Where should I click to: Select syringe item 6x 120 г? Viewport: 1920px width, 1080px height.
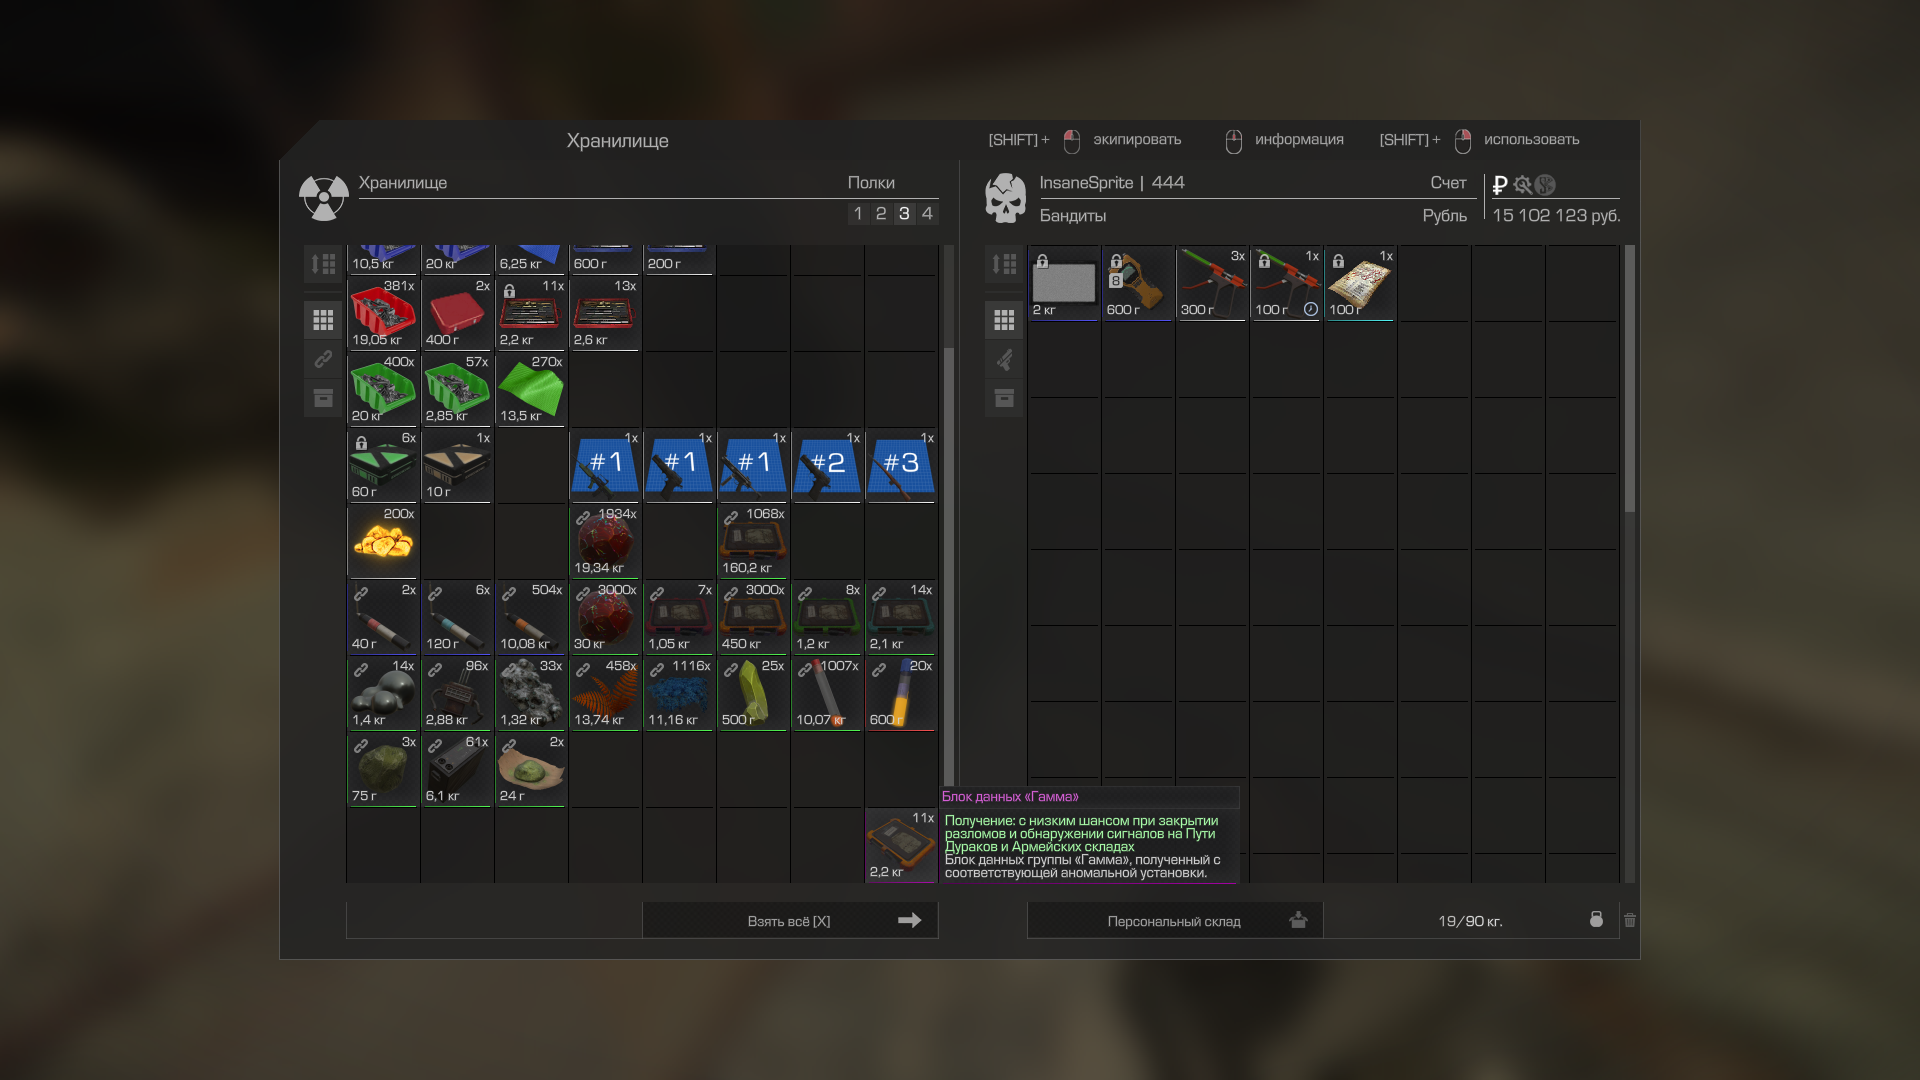[x=457, y=617]
